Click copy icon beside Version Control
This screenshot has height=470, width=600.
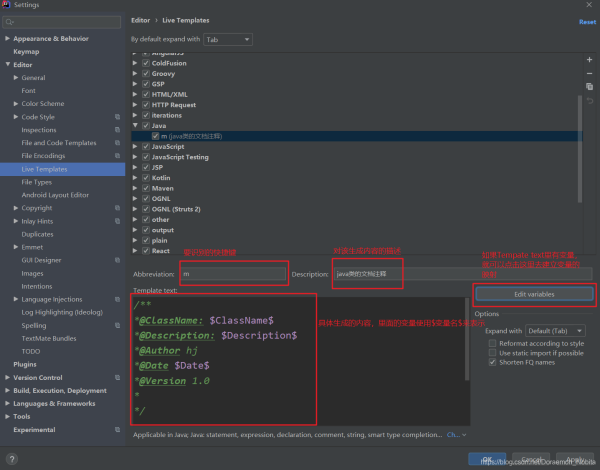(x=117, y=377)
